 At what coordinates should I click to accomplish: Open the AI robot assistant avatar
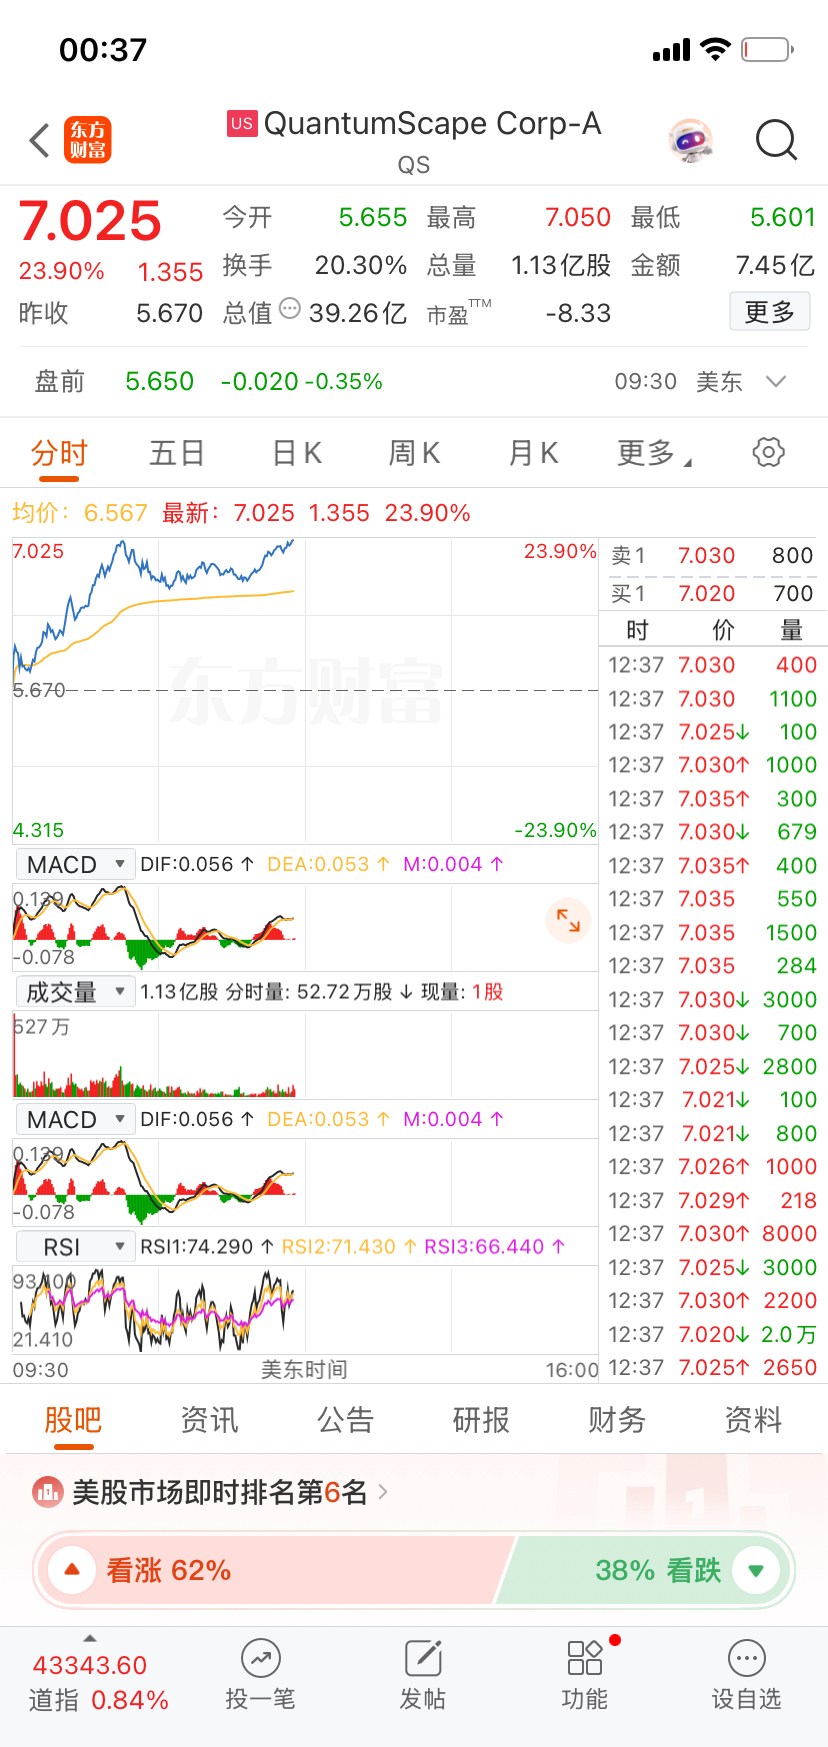click(691, 141)
